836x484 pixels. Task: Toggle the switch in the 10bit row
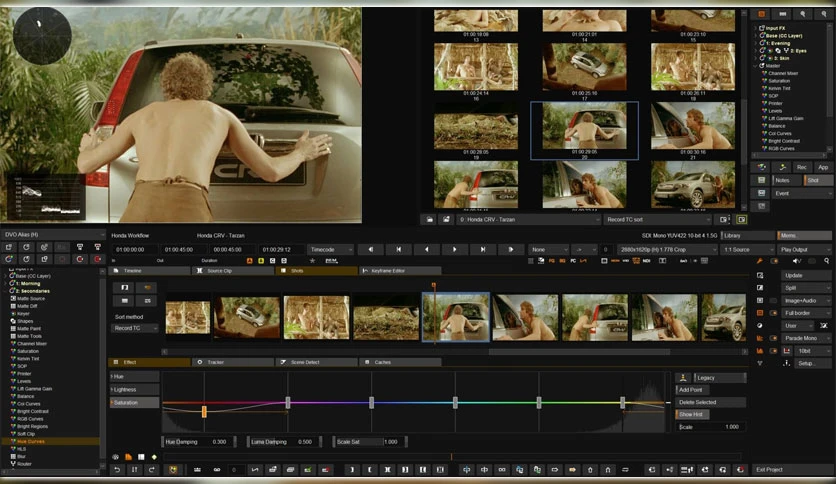[x=773, y=351]
